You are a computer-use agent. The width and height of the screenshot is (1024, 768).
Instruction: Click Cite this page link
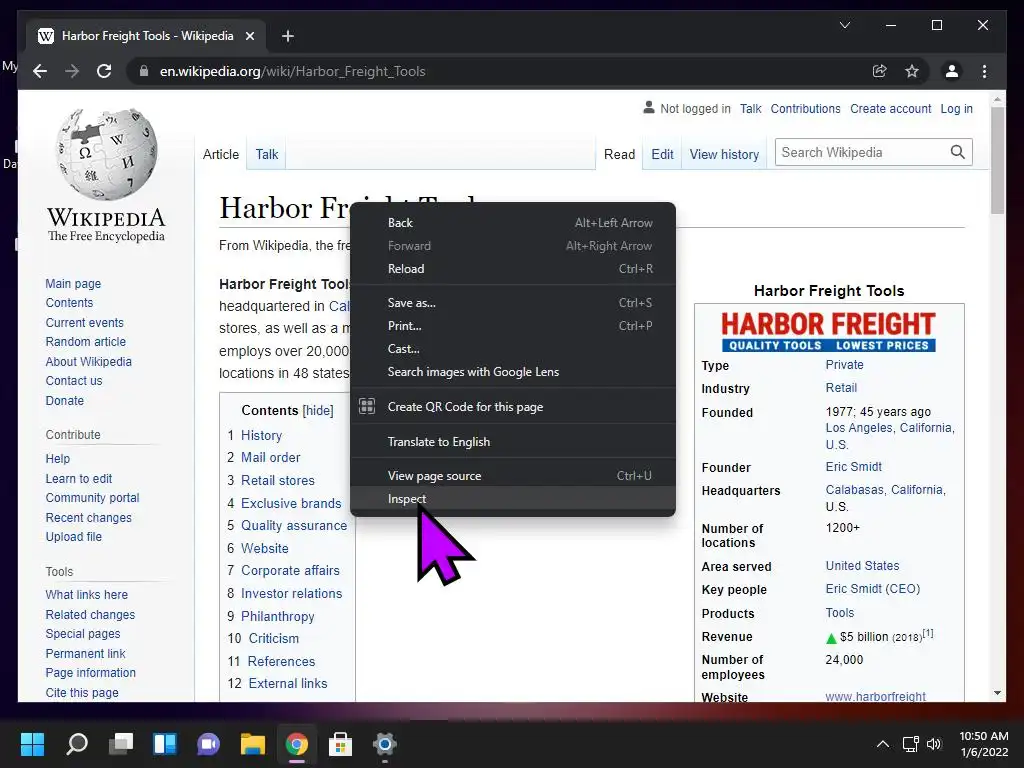click(x=82, y=692)
